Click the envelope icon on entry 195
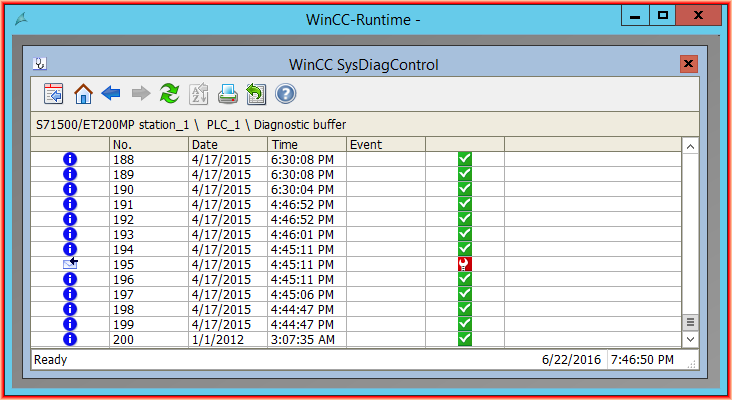The image size is (732, 400). pos(70,264)
